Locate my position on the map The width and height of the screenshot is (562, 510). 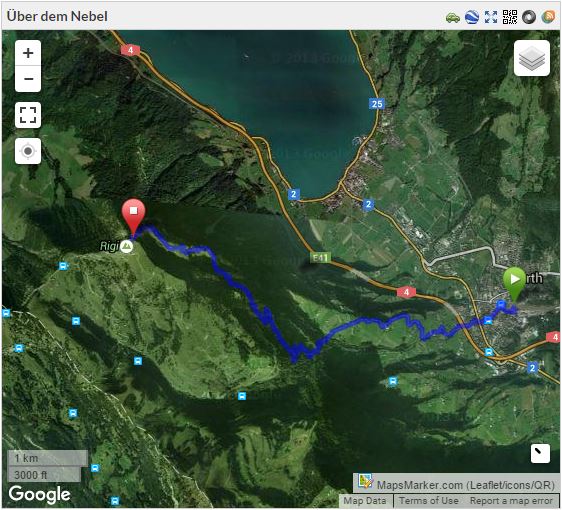[28, 151]
